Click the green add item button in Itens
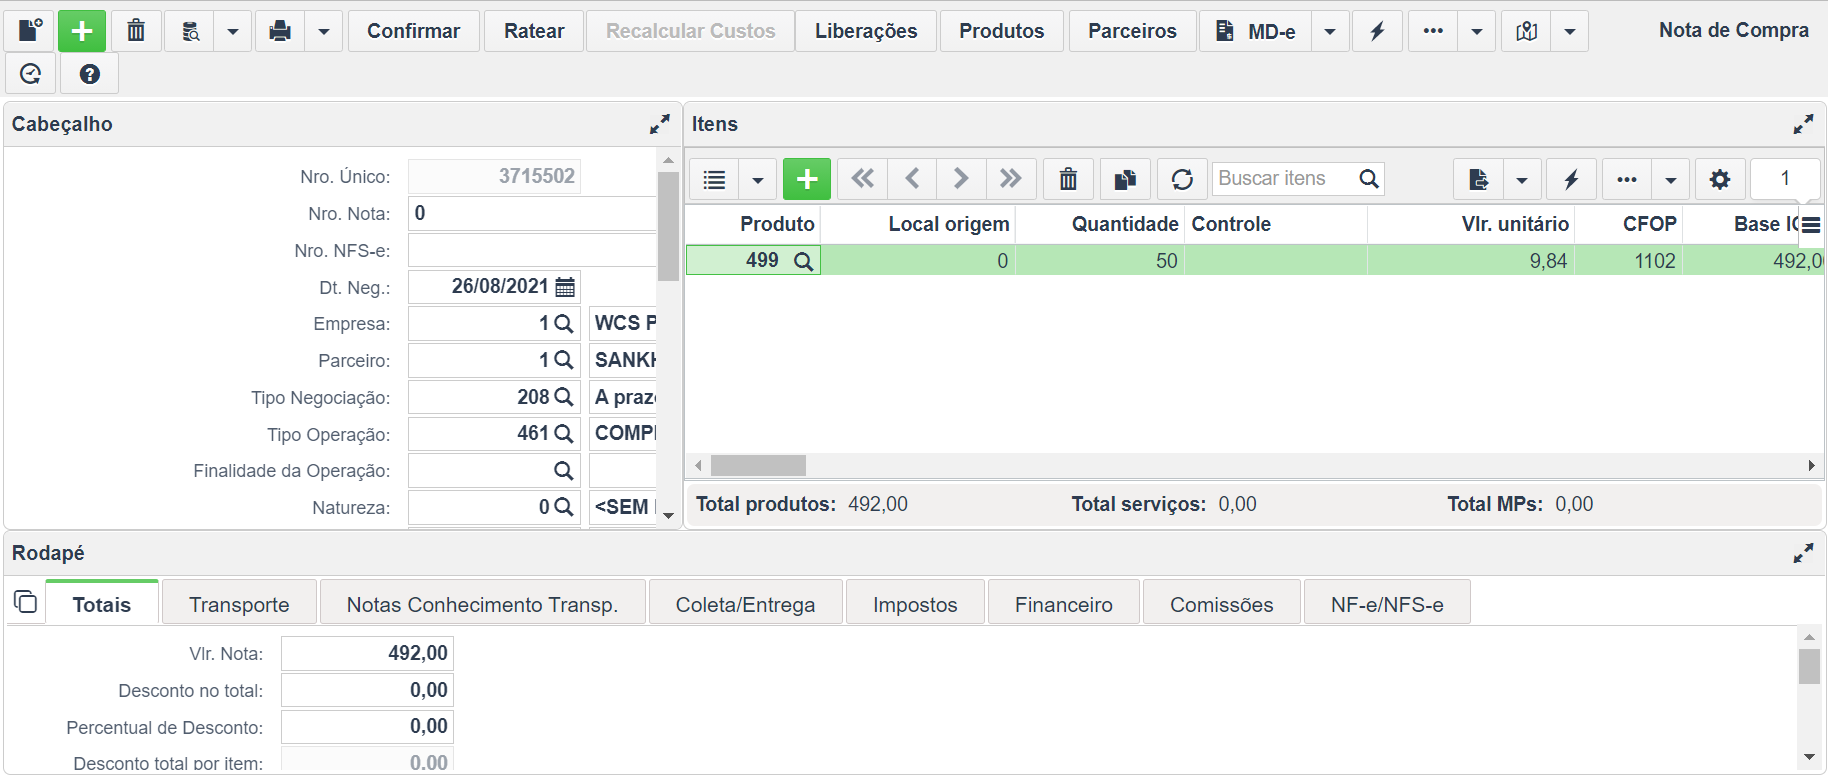 pos(807,179)
